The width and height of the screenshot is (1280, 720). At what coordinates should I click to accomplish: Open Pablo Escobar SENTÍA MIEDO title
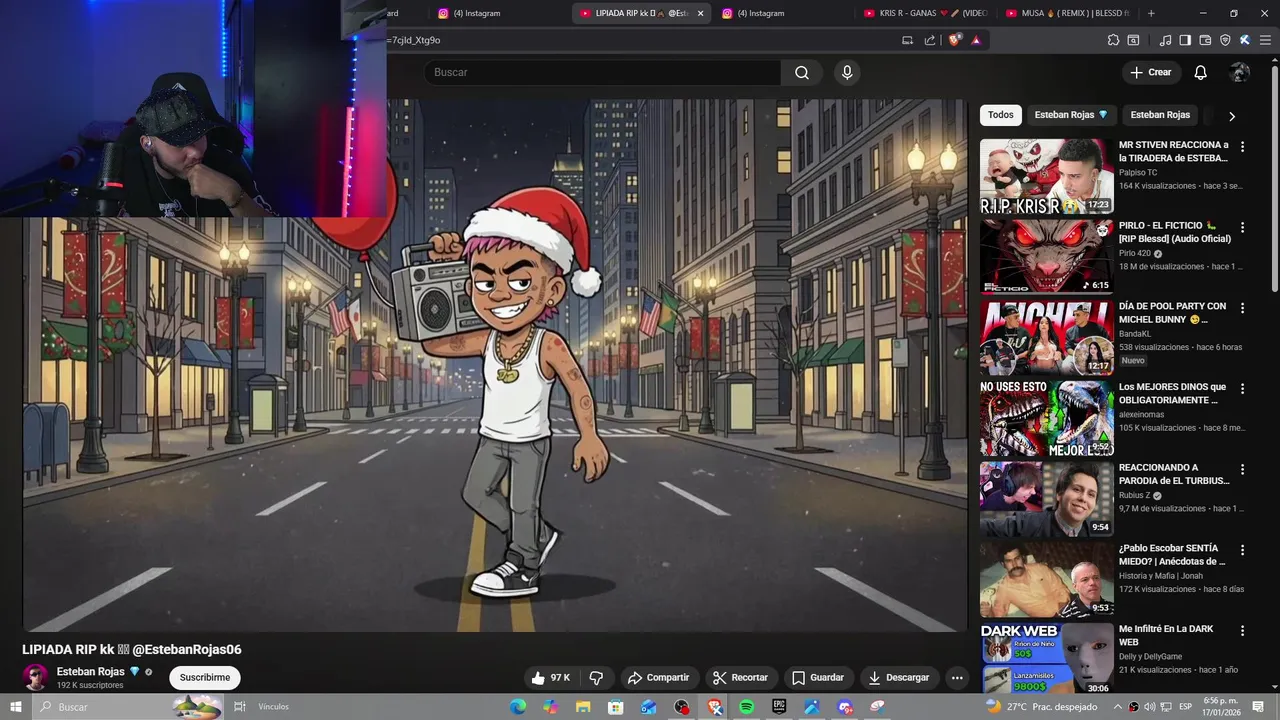[x=1172, y=555]
